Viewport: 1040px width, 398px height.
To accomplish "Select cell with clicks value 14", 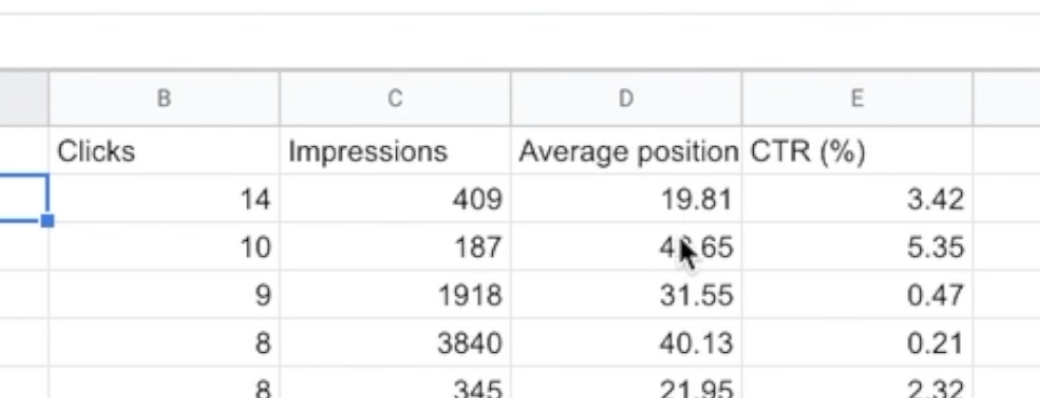I will pyautogui.click(x=164, y=198).
